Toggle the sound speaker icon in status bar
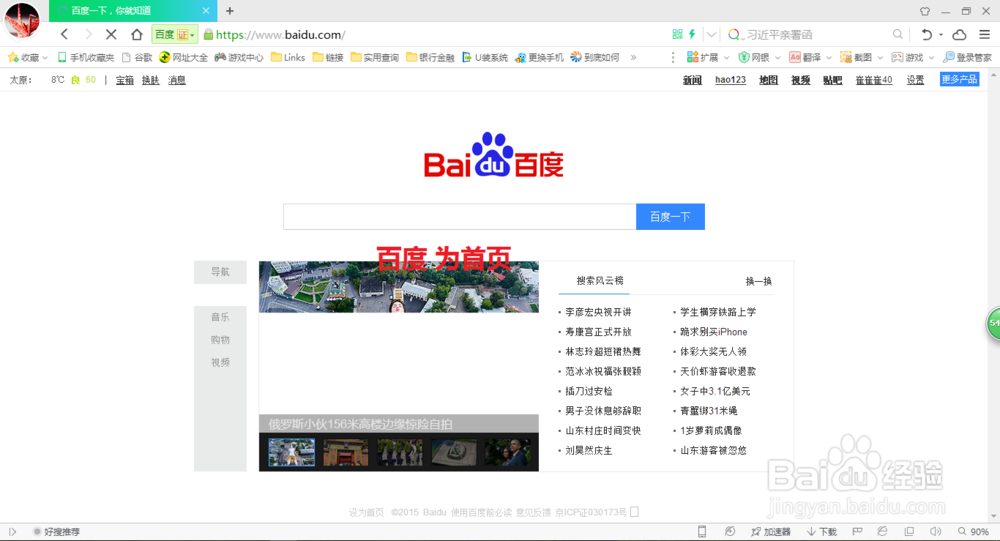This screenshot has height=541, width=1000. tap(935, 531)
